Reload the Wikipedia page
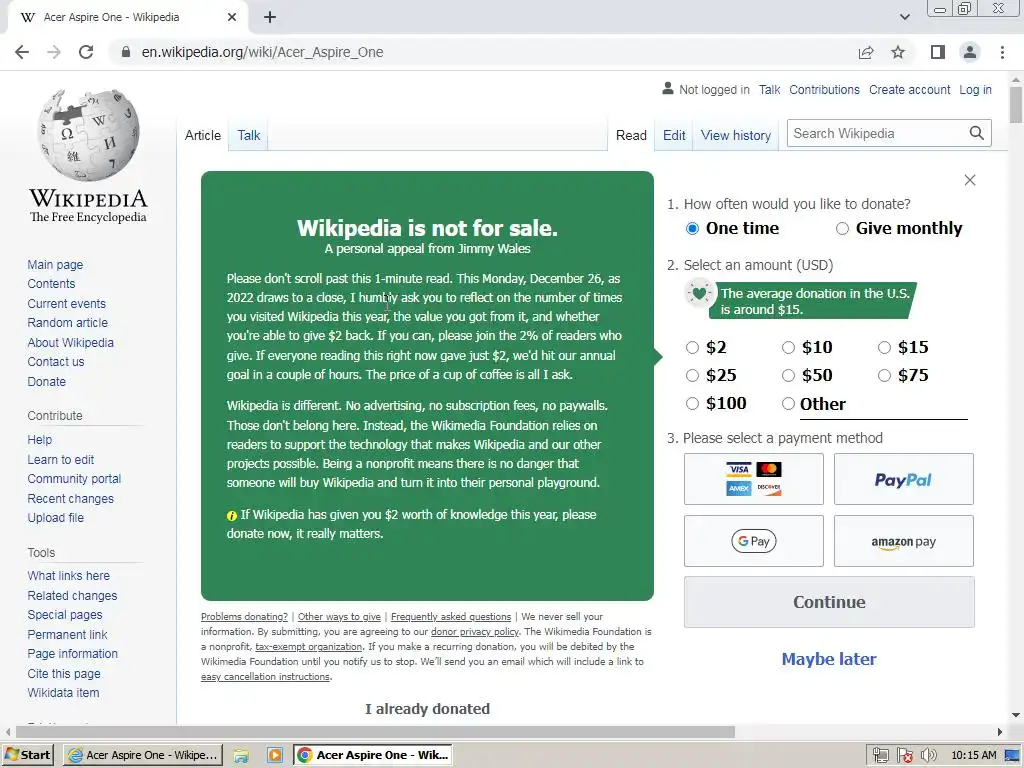 pyautogui.click(x=86, y=52)
